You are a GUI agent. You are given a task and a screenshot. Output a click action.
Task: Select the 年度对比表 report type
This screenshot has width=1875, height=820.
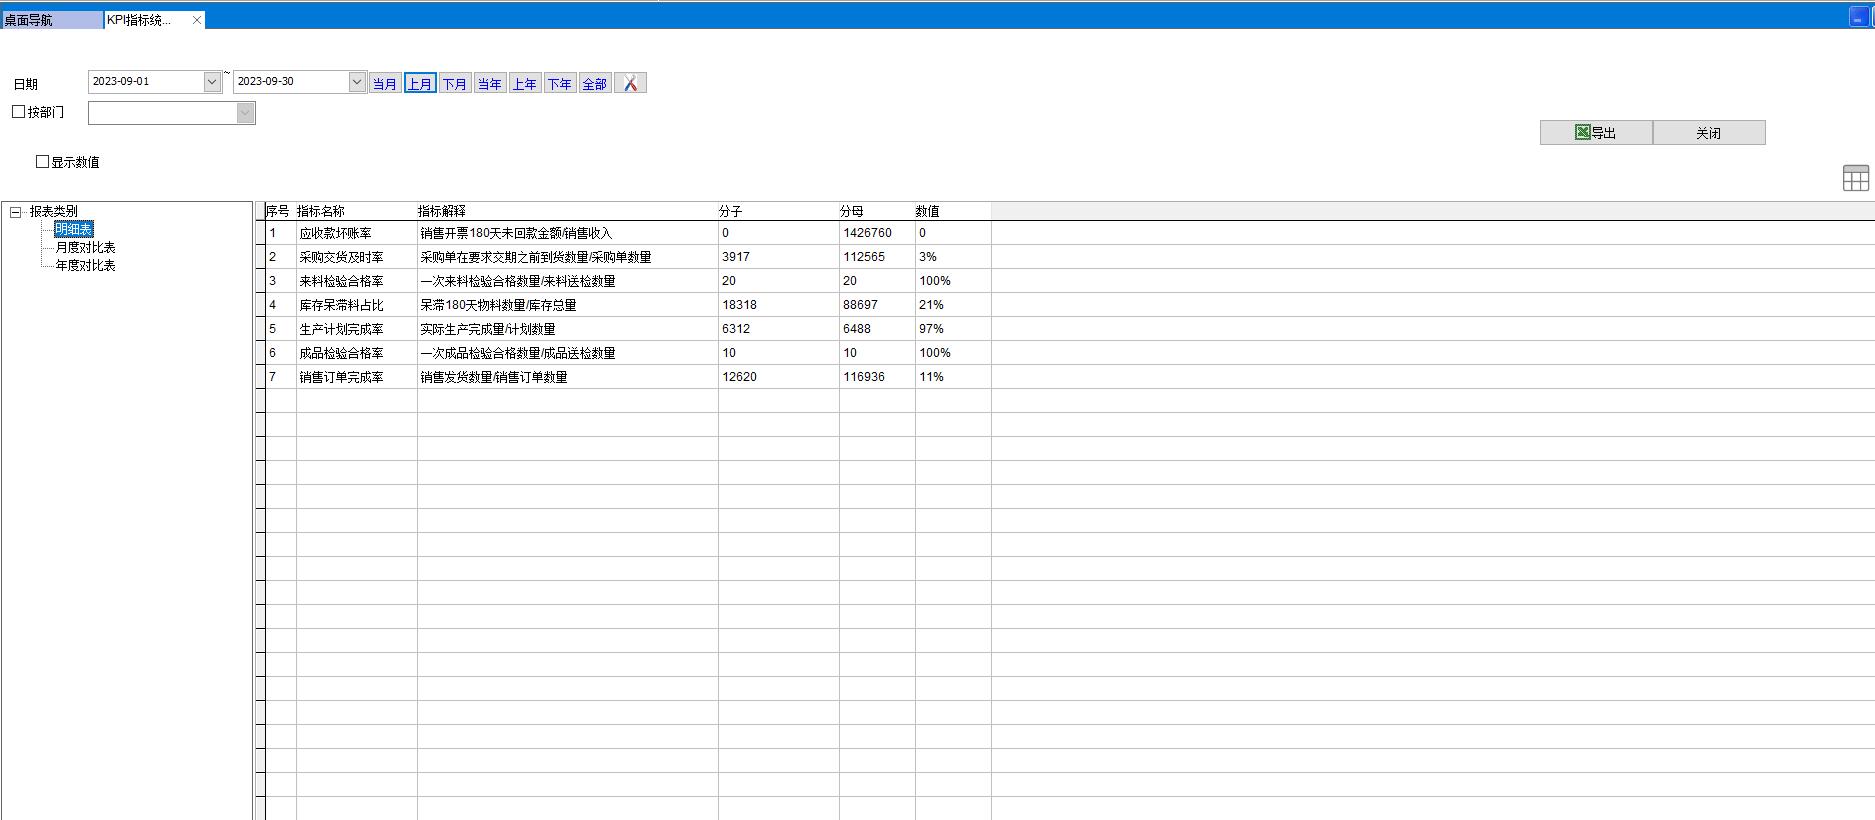point(85,265)
